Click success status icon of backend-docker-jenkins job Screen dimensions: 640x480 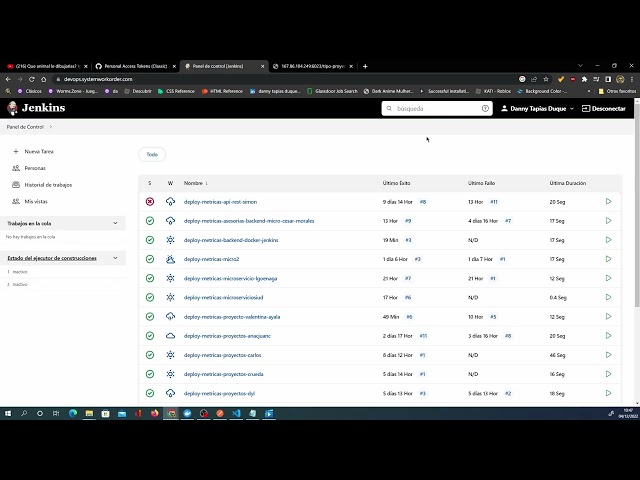pos(150,240)
